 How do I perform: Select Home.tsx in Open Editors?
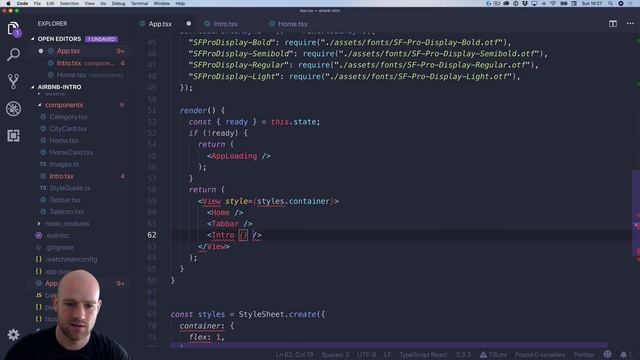(x=71, y=75)
